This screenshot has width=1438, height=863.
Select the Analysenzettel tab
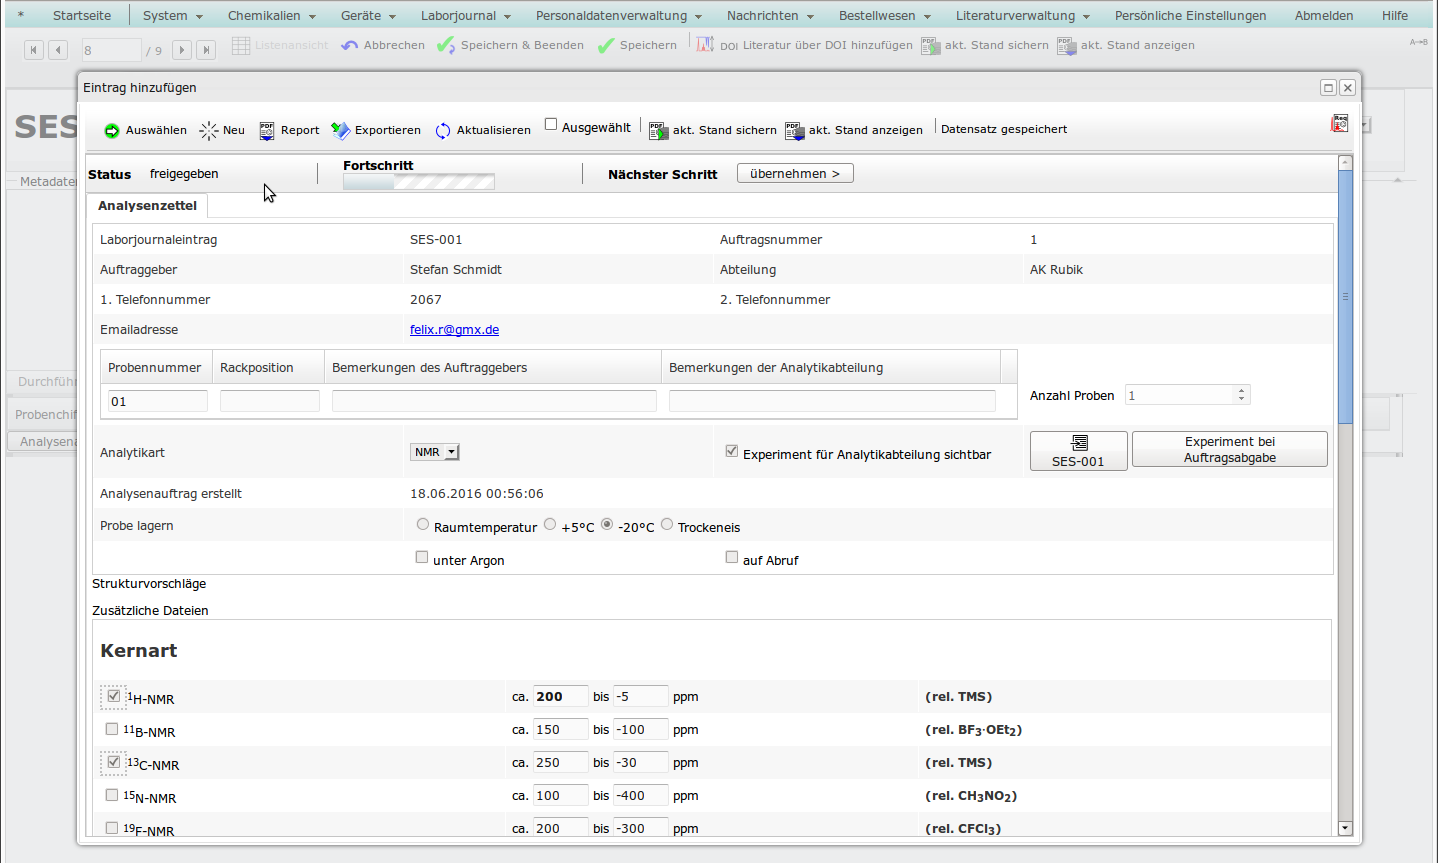(147, 205)
